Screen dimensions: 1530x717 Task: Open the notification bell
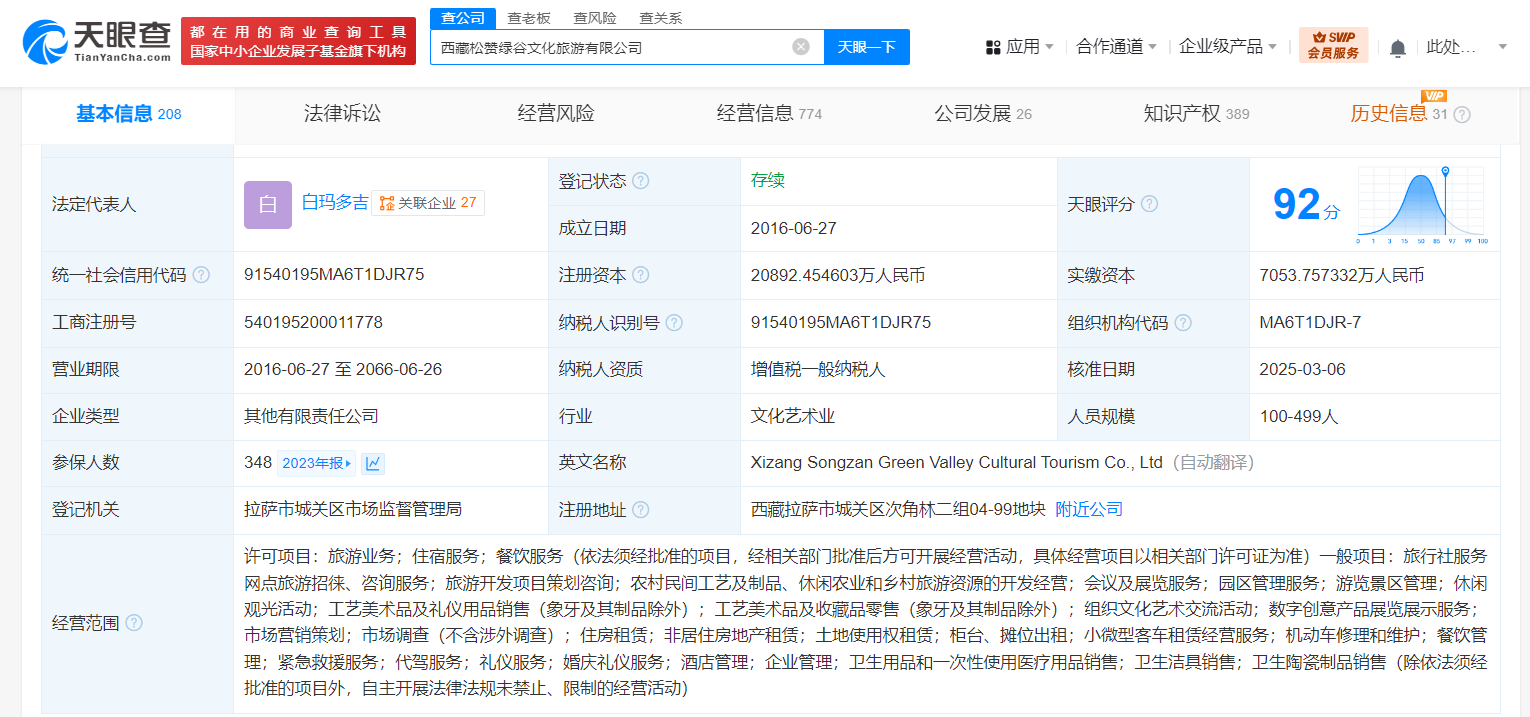click(x=1397, y=48)
